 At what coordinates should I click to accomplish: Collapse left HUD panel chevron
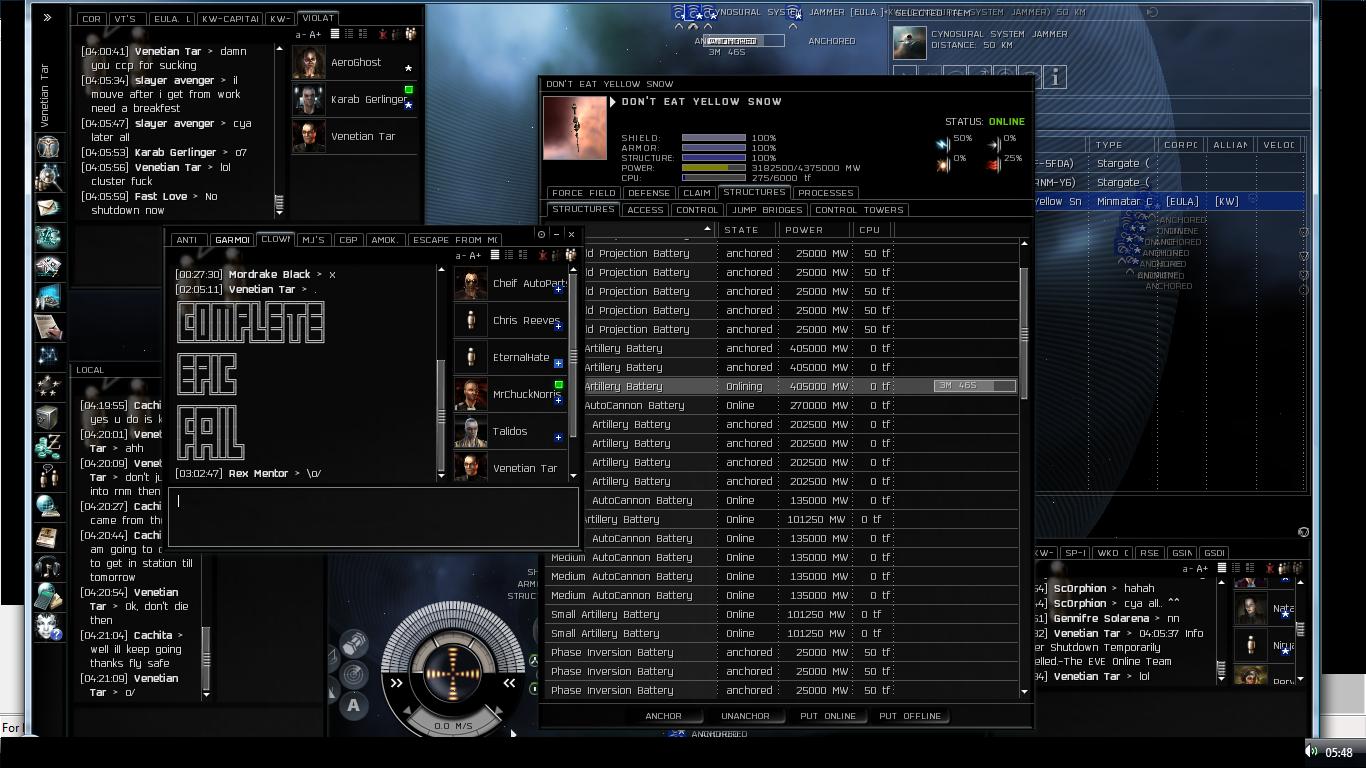(396, 684)
